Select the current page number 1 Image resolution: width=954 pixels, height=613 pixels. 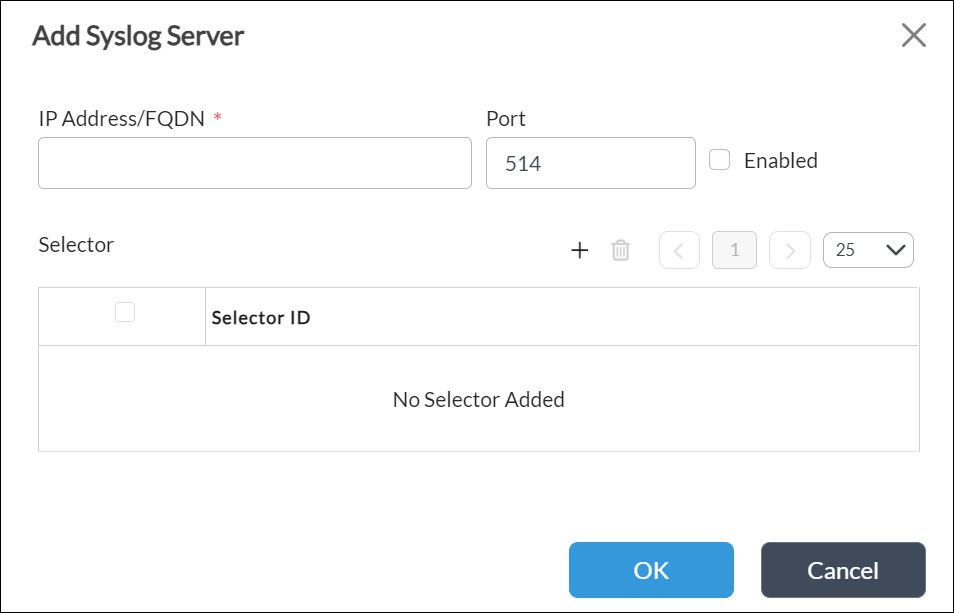click(x=734, y=250)
